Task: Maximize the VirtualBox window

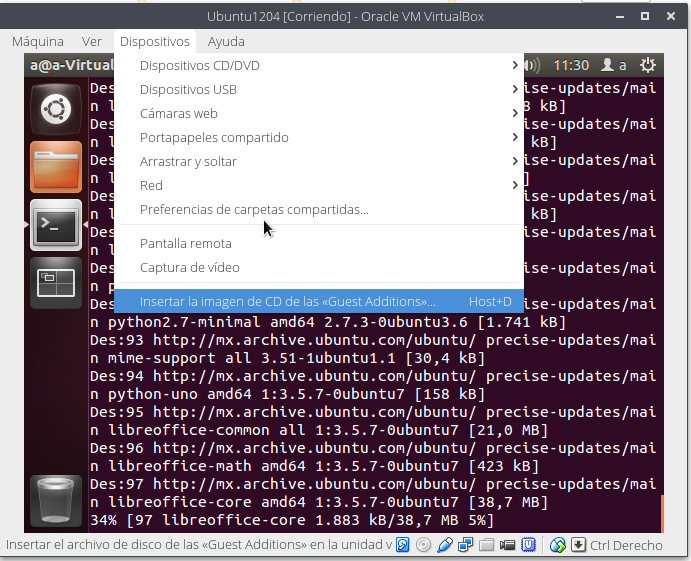Action: click(645, 16)
